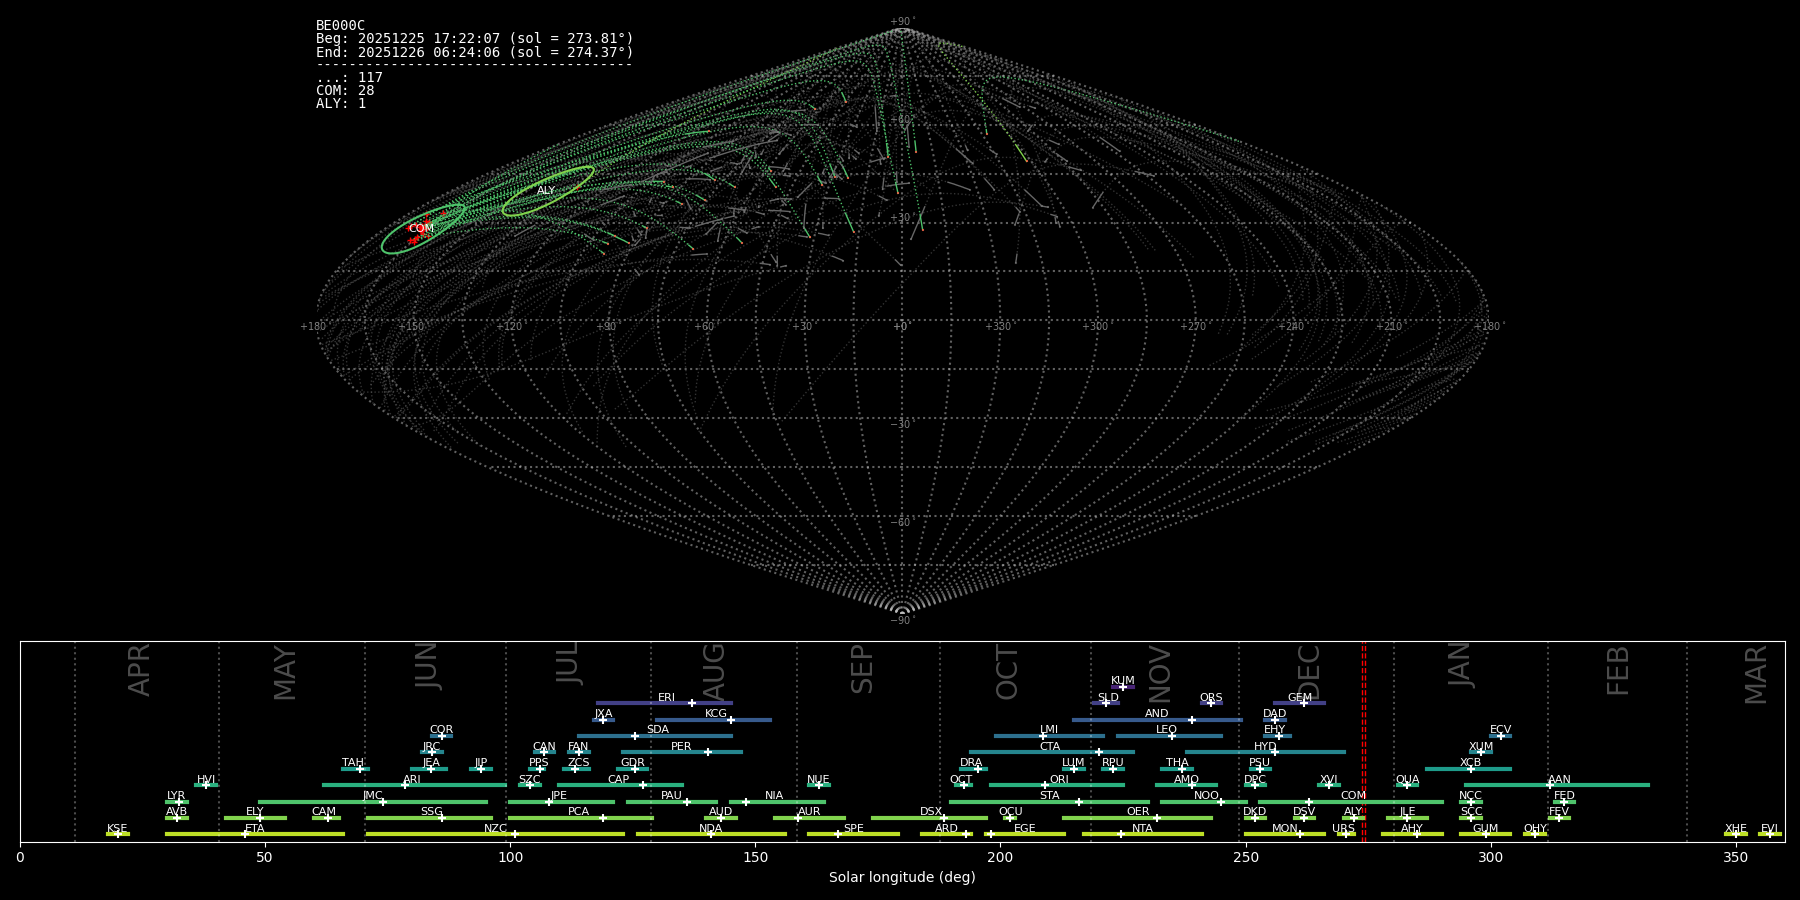Image resolution: width=1800 pixels, height=900 pixels.
Task: Click the JAN month label in the timeline
Action: (x=1459, y=665)
